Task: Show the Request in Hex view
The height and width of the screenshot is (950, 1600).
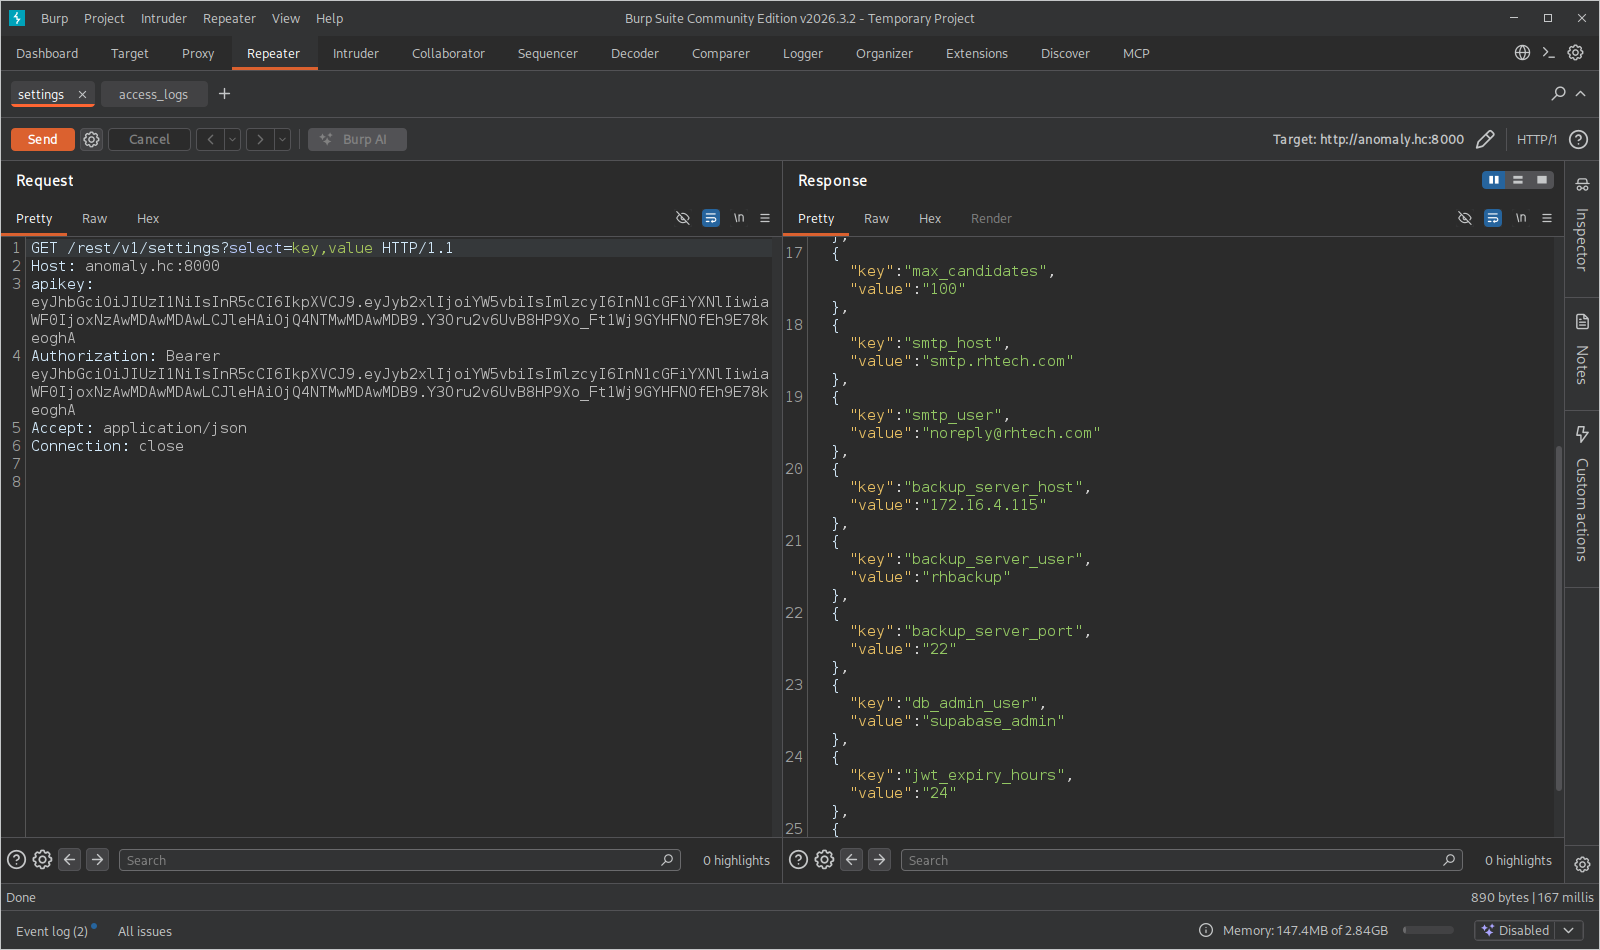Action: tap(148, 218)
